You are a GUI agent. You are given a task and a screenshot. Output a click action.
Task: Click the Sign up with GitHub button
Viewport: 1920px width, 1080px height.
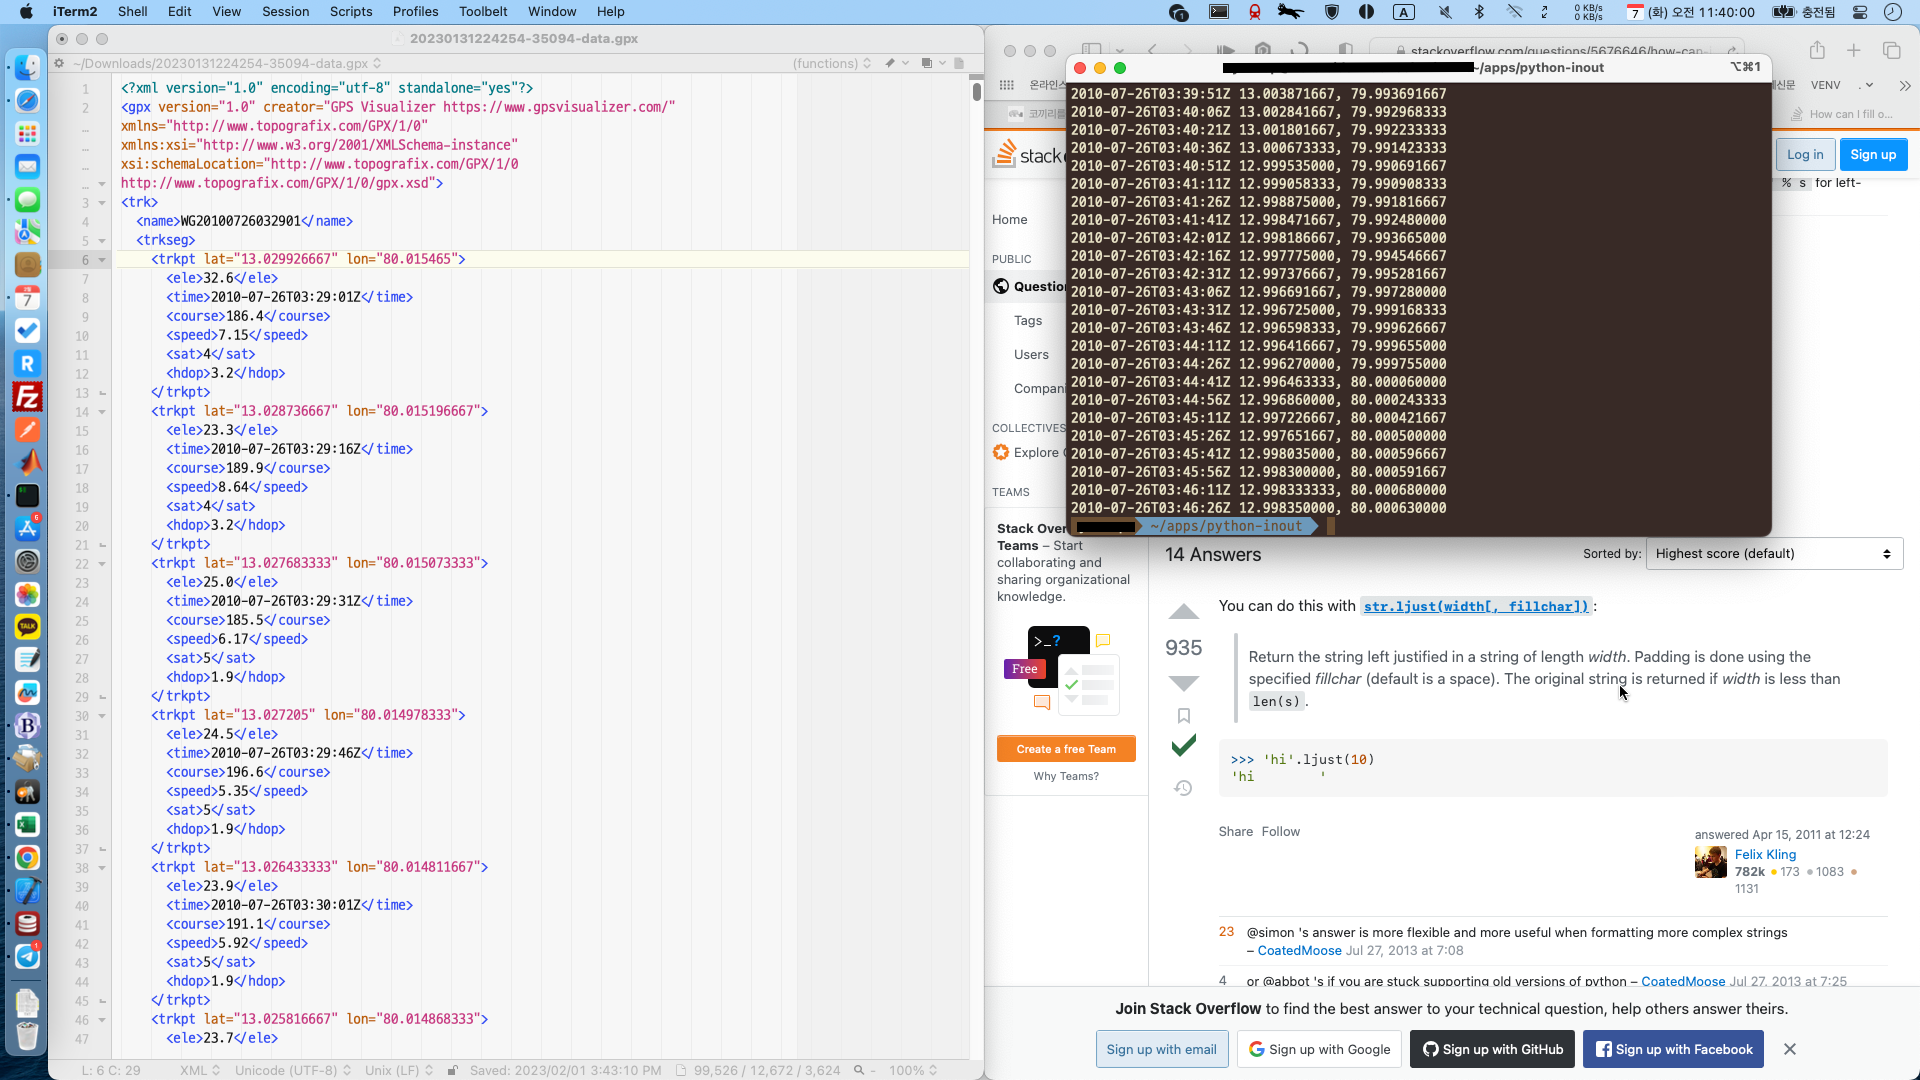tap(1492, 1049)
